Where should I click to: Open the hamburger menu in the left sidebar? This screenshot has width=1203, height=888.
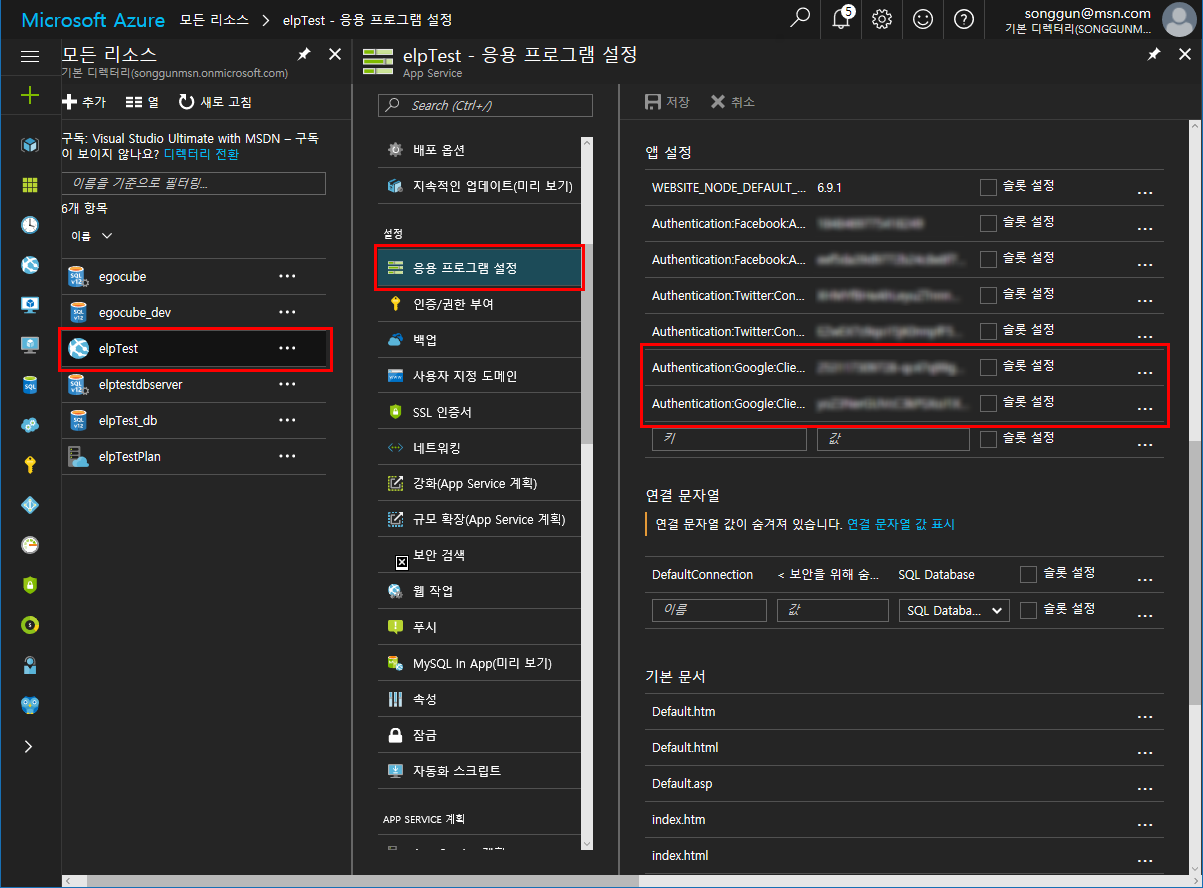tap(30, 57)
